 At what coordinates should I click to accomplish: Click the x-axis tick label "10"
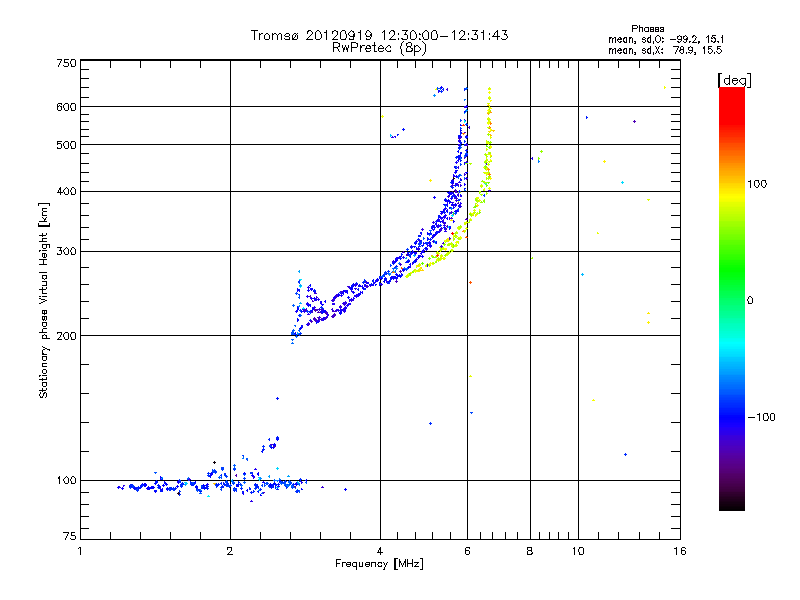[578, 551]
